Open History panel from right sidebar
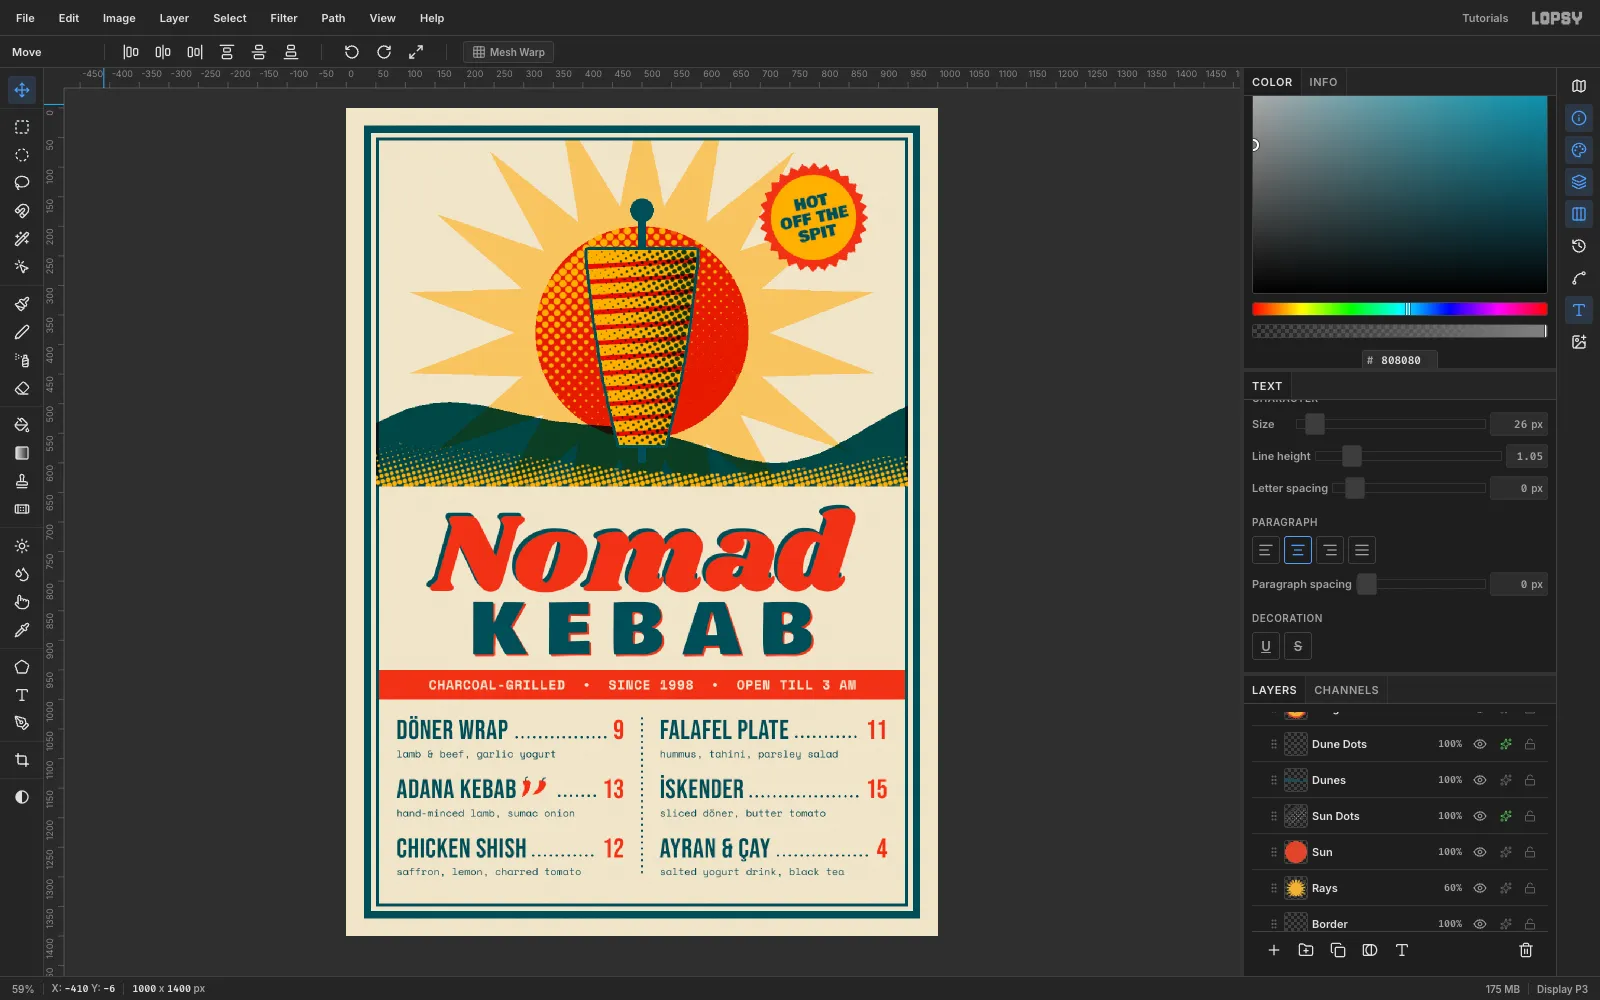The image size is (1600, 1000). point(1579,246)
